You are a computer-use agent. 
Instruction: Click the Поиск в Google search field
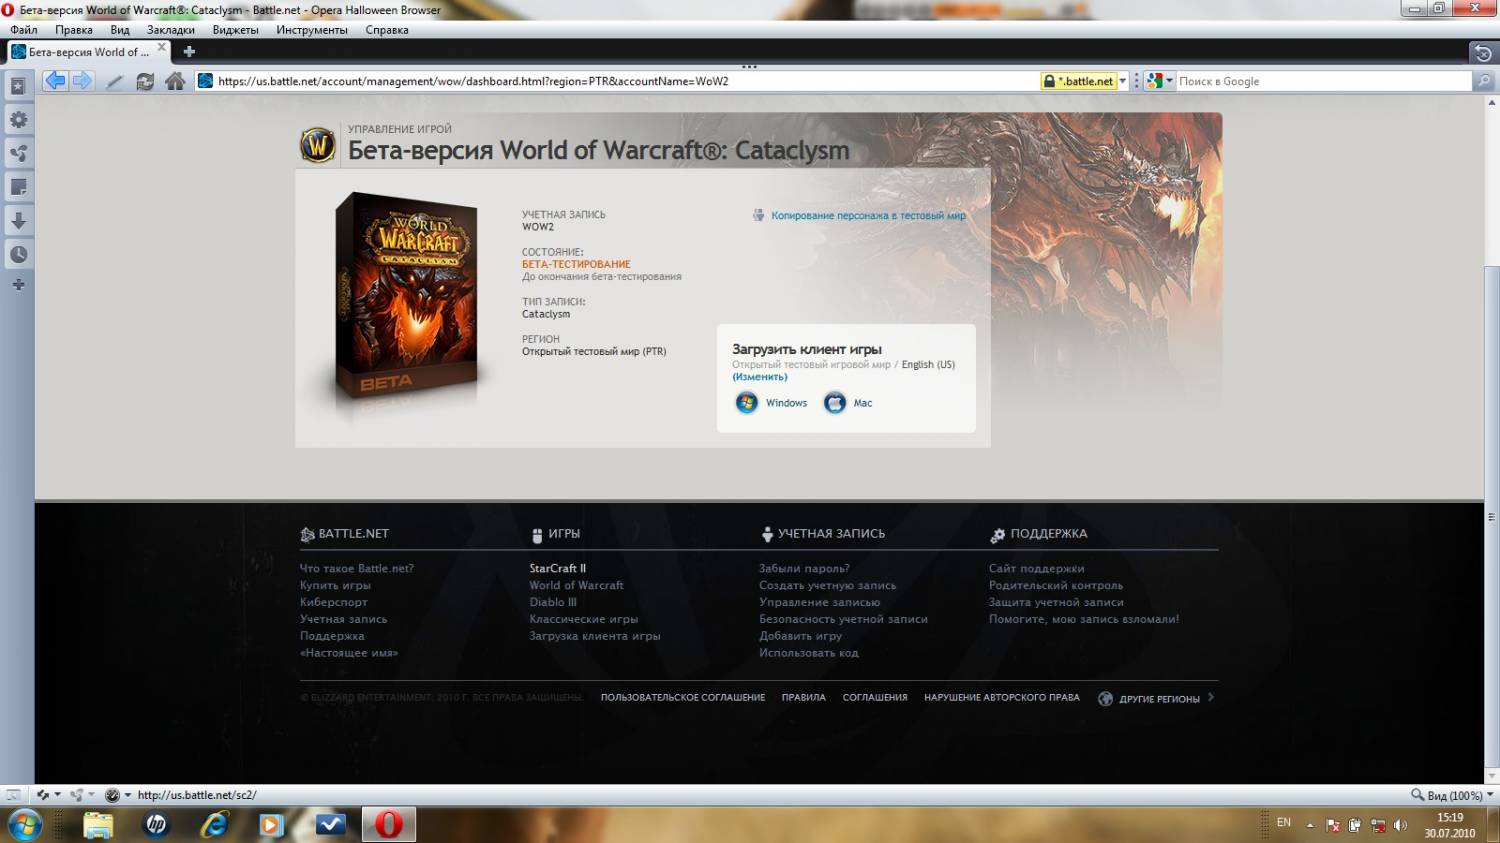[1322, 81]
